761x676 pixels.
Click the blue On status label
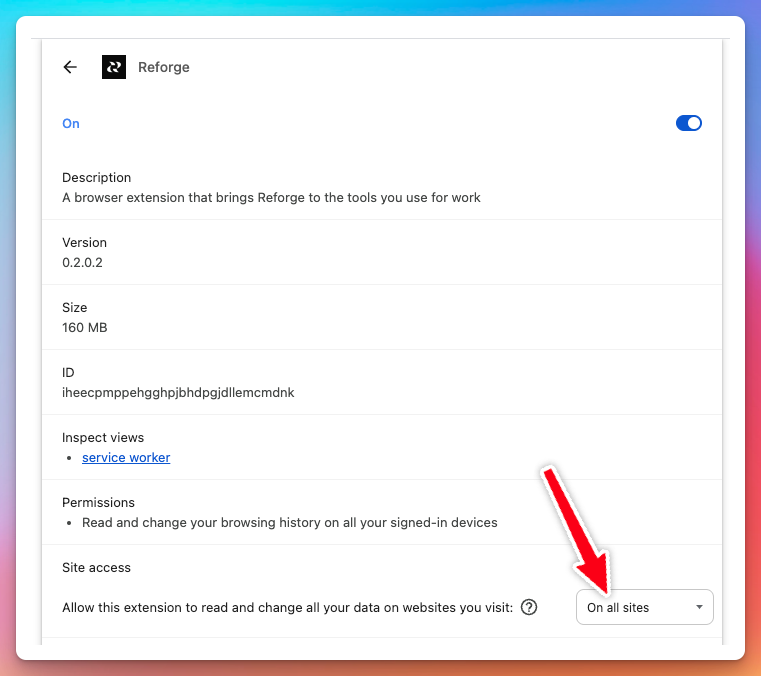71,123
